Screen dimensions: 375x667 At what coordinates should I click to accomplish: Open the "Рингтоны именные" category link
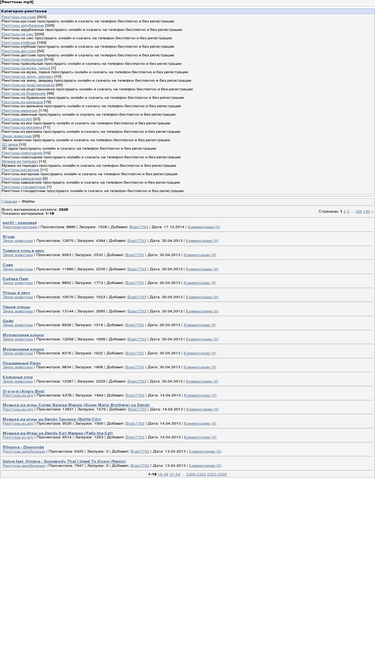click(20, 111)
